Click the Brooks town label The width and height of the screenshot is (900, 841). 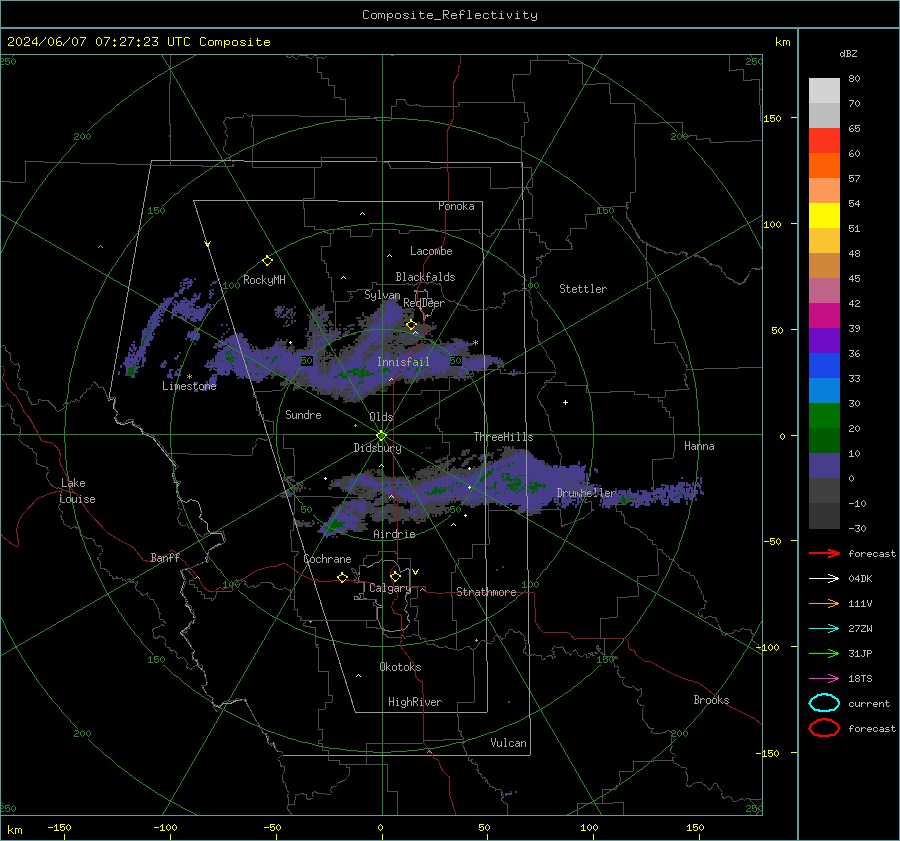711,700
